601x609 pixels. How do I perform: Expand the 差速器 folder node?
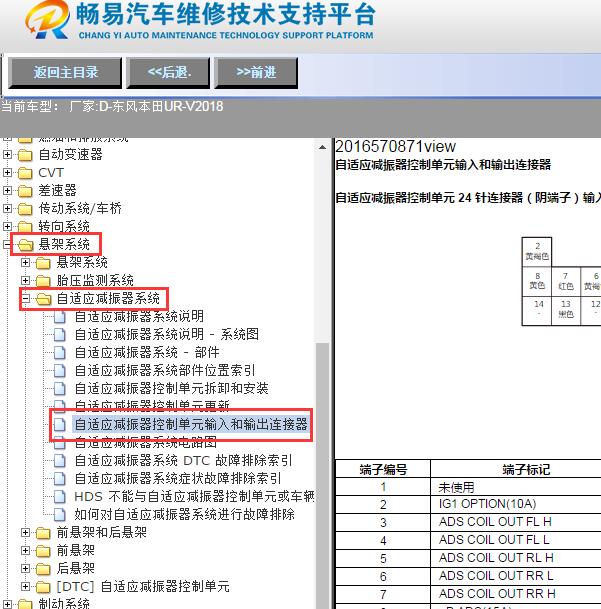[7, 190]
